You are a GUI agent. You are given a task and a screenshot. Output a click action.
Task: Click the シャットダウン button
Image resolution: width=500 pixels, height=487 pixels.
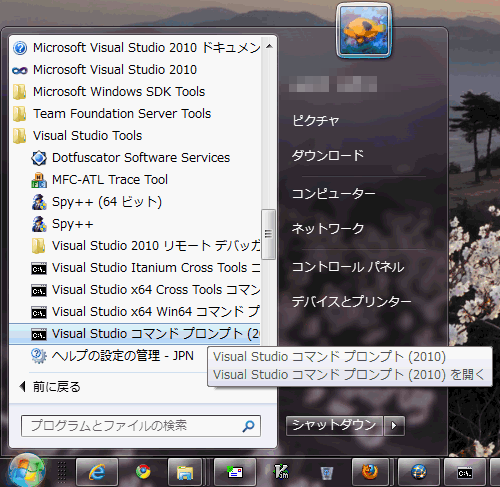tap(334, 425)
